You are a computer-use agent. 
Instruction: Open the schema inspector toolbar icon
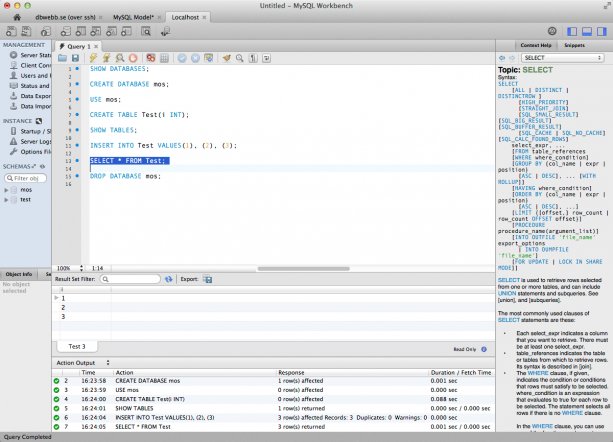pyautogui.click(x=46, y=31)
